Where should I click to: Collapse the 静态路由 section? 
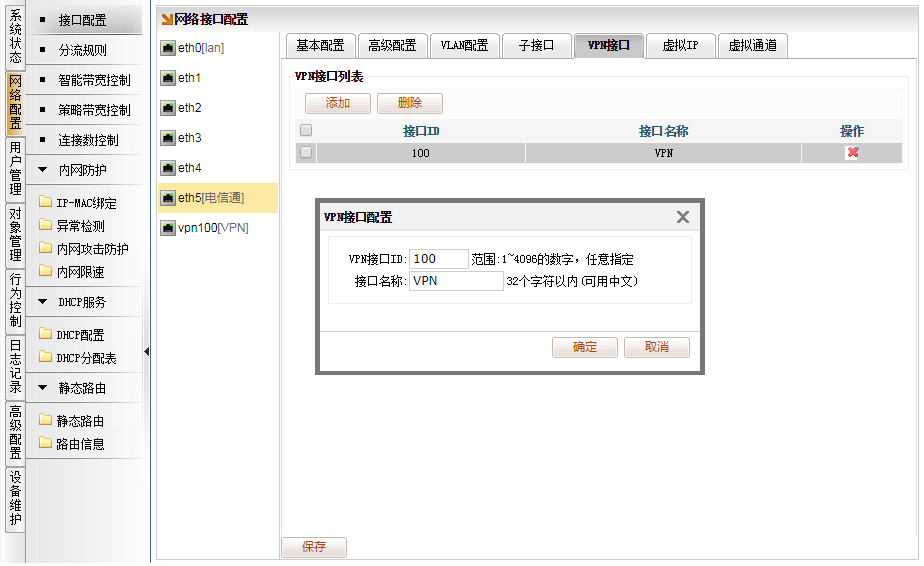tap(43, 388)
